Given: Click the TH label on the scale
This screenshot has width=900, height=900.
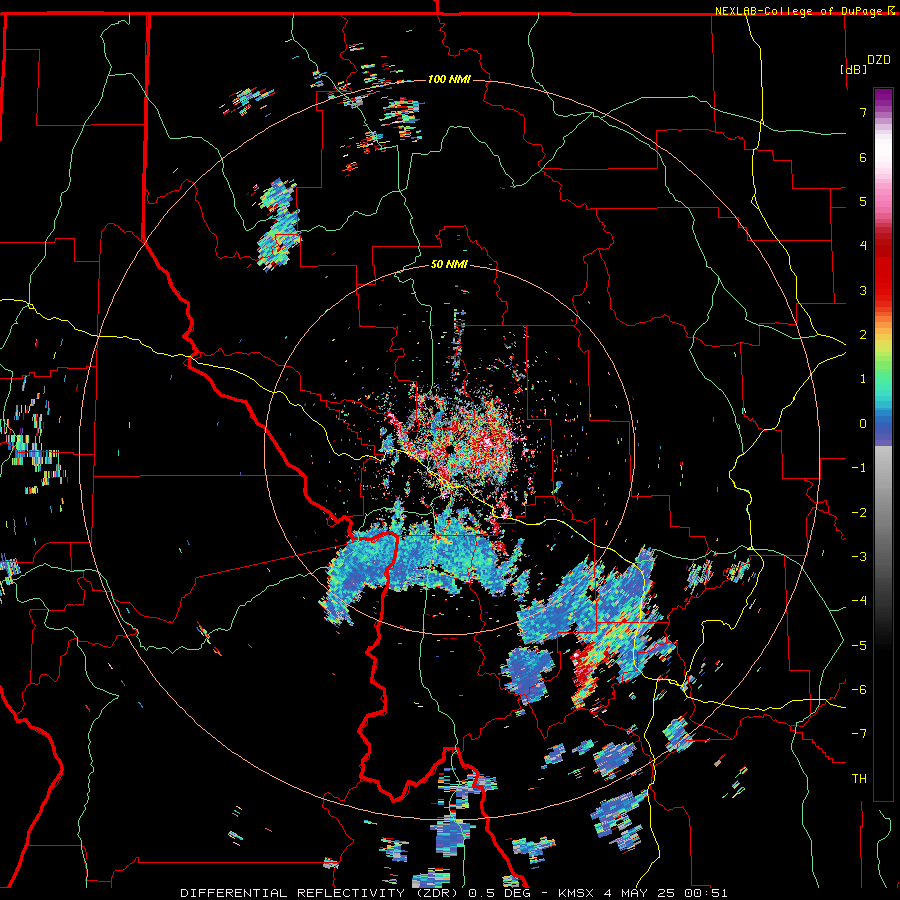Looking at the screenshot, I should [x=859, y=779].
